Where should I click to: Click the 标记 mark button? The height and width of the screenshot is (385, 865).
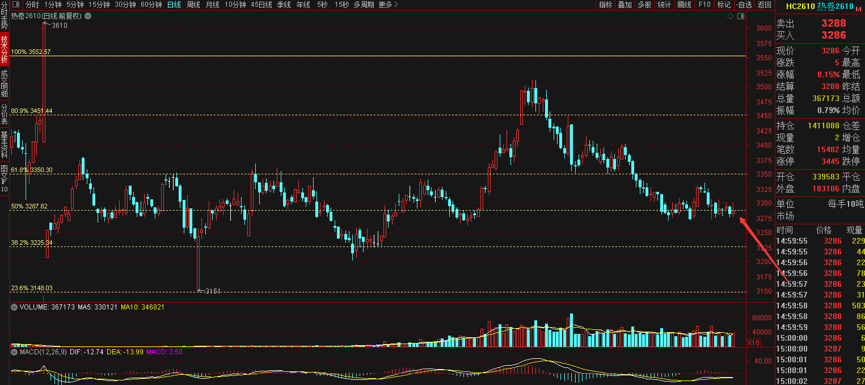coord(723,4)
